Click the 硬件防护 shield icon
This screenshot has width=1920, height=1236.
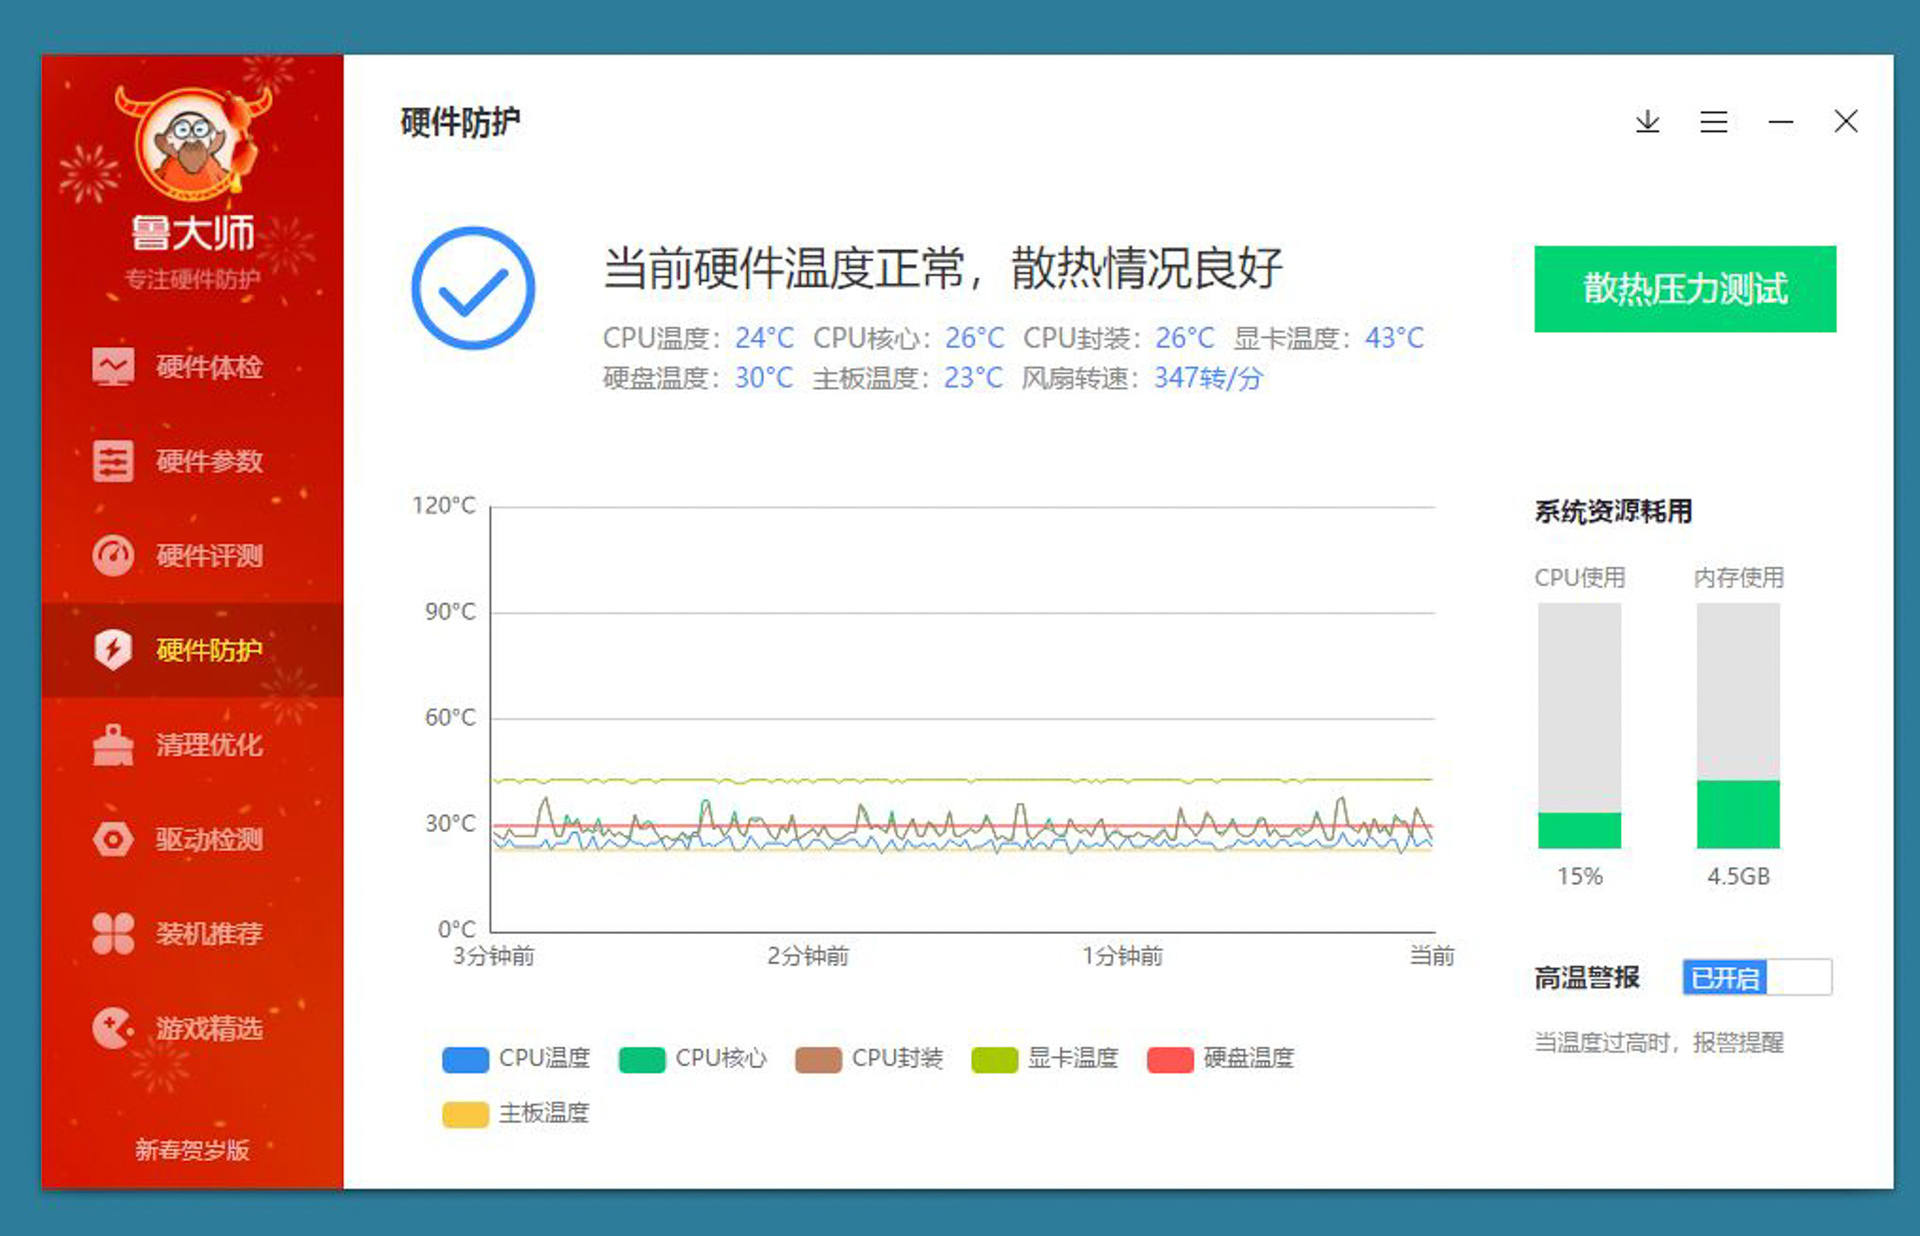point(113,650)
